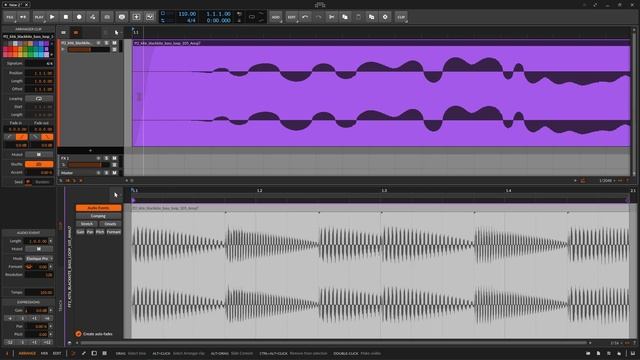Image resolution: width=640 pixels, height=360 pixels.
Task: Toggle the clip Looping button in the inspector
Action: click(39, 99)
